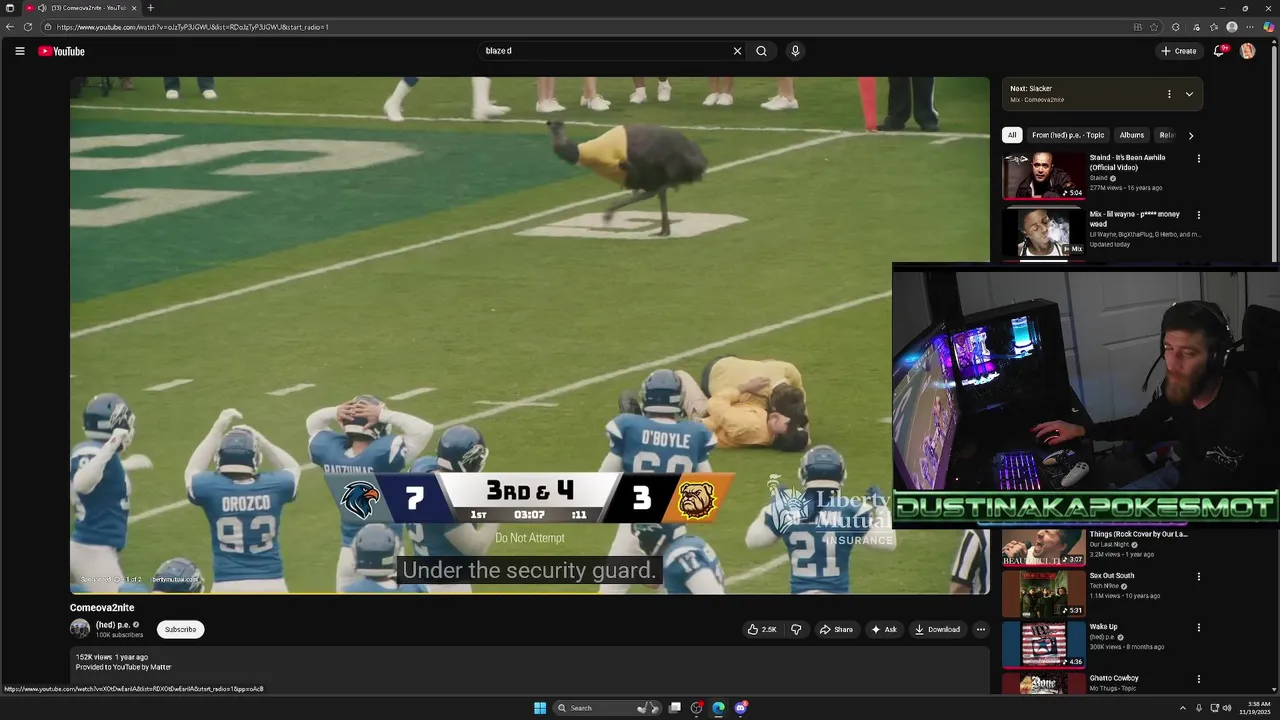Viewport: 1280px width, 720px height.
Task: Open the Wake Up video thumbnail
Action: pos(1044,645)
